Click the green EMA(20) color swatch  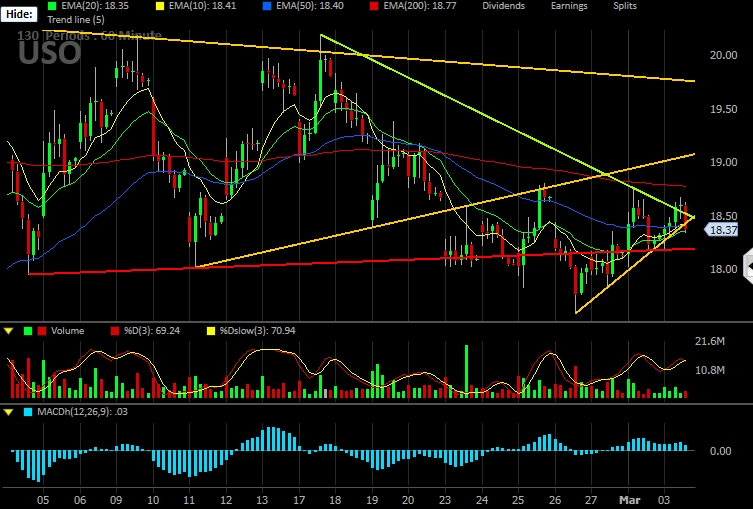tap(52, 6)
